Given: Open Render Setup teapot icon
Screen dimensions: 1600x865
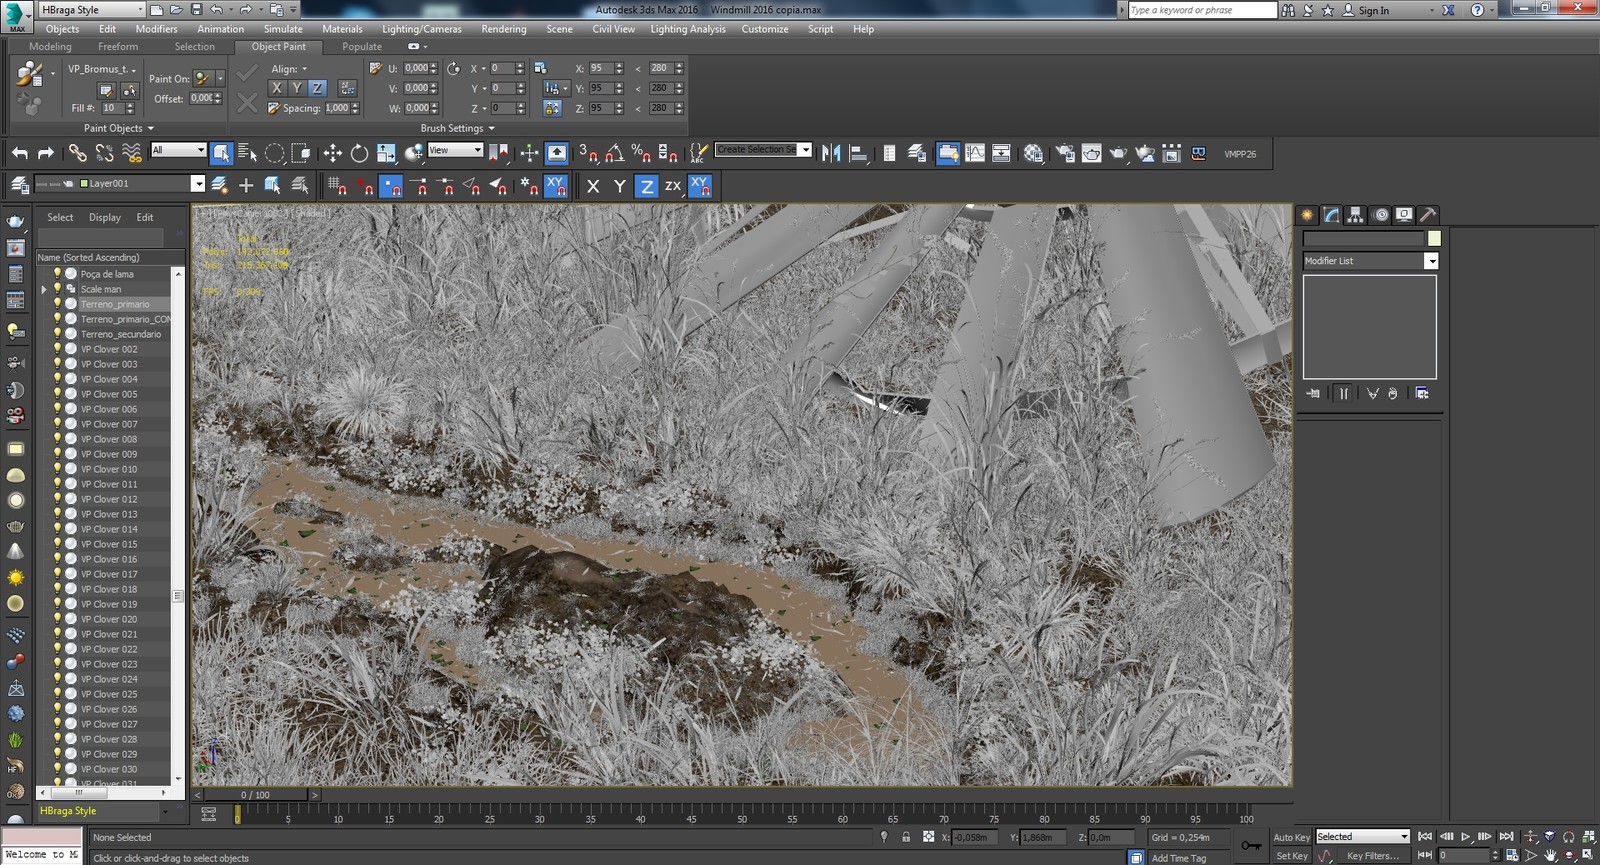Looking at the screenshot, I should coord(1065,153).
